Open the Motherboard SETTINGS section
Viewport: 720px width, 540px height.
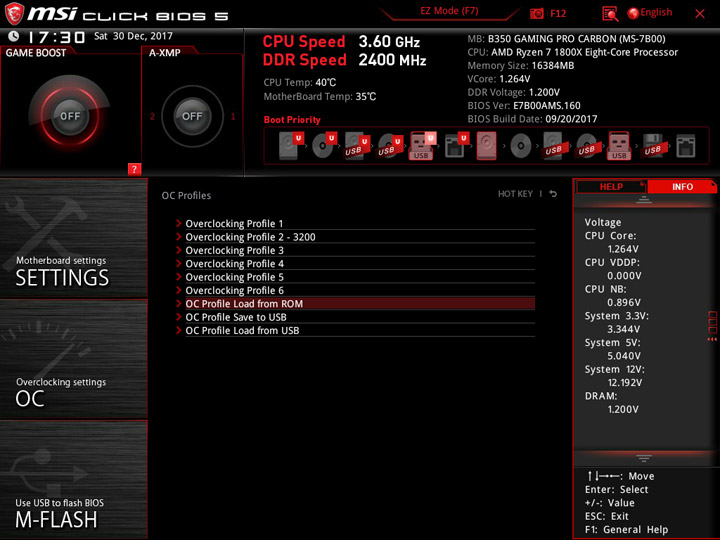[73, 238]
